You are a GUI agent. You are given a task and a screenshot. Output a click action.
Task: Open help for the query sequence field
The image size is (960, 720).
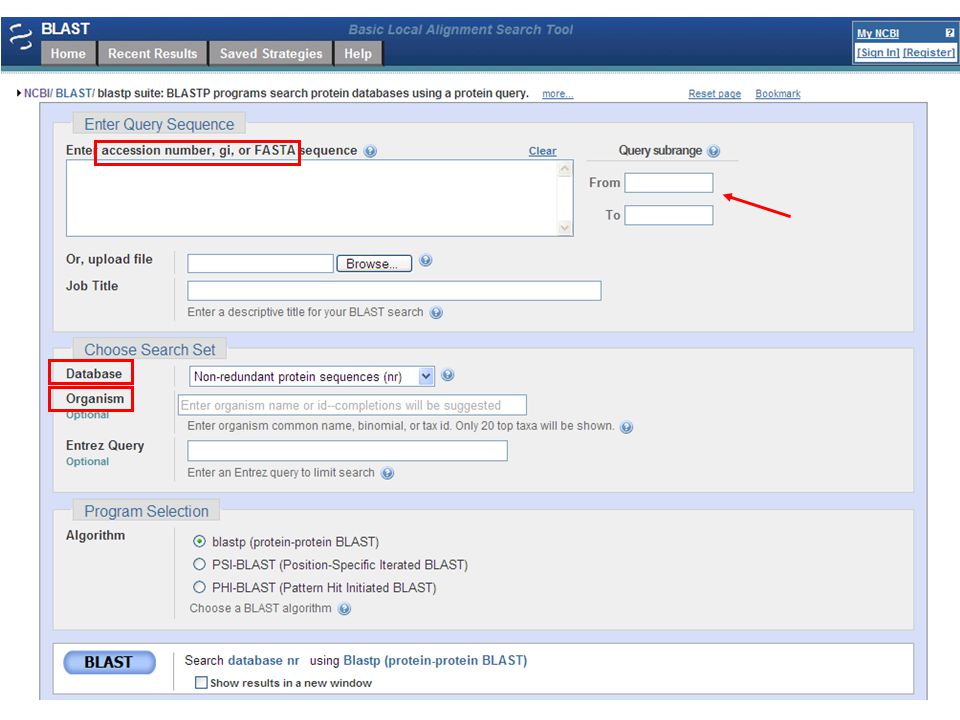370,151
